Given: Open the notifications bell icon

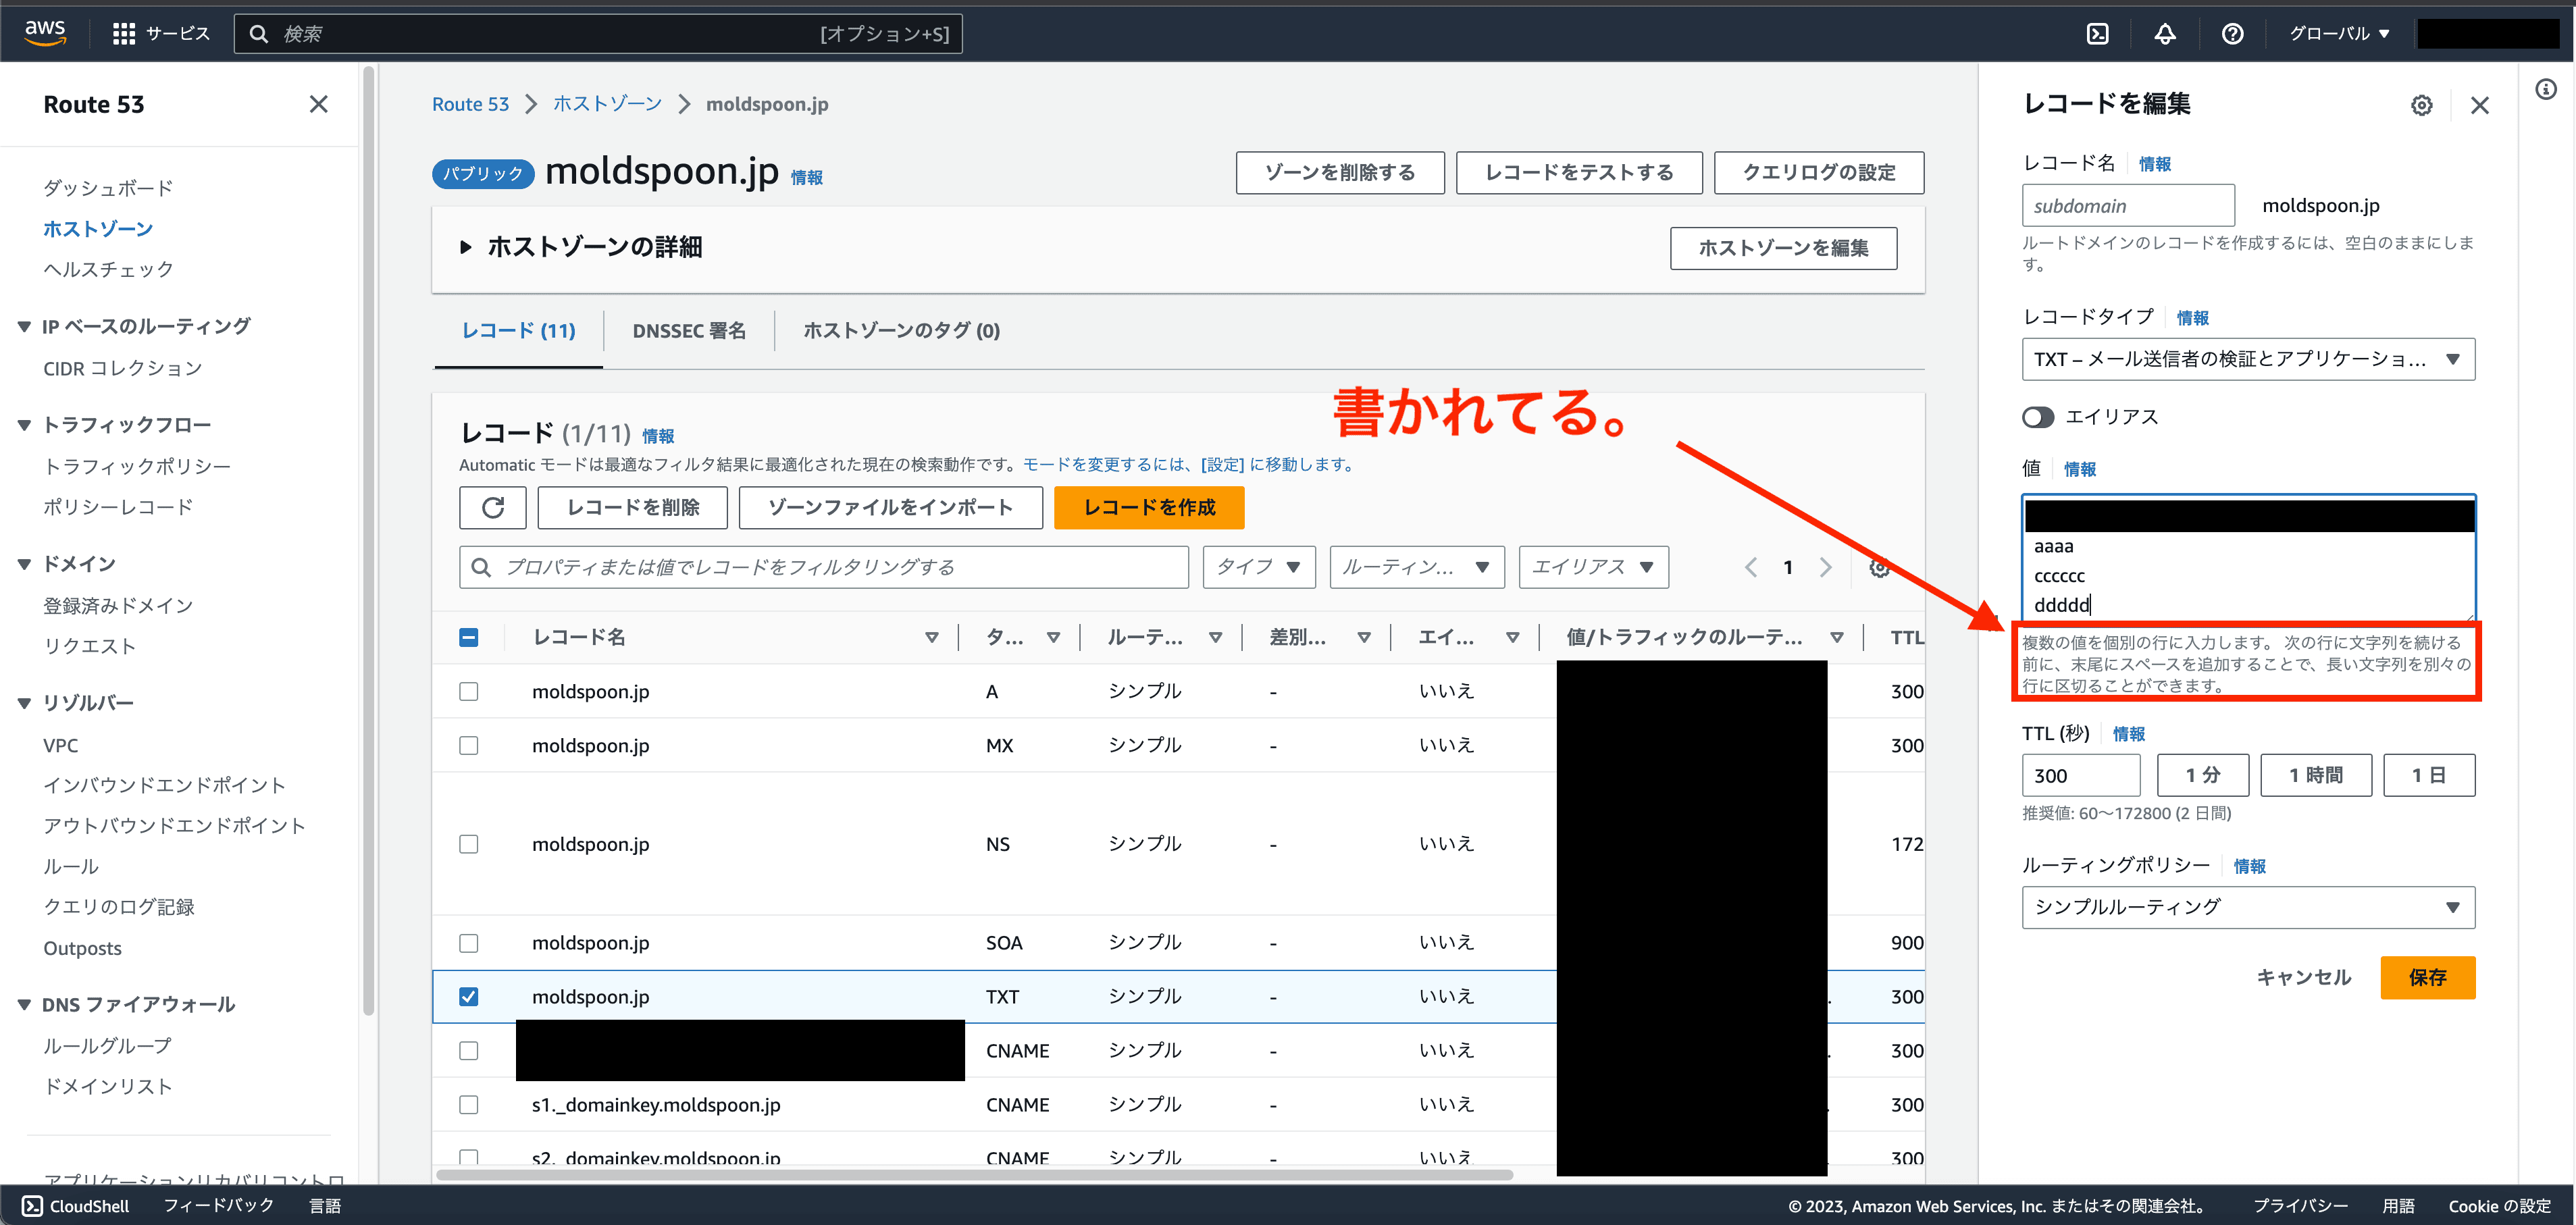Looking at the screenshot, I should tap(2165, 34).
